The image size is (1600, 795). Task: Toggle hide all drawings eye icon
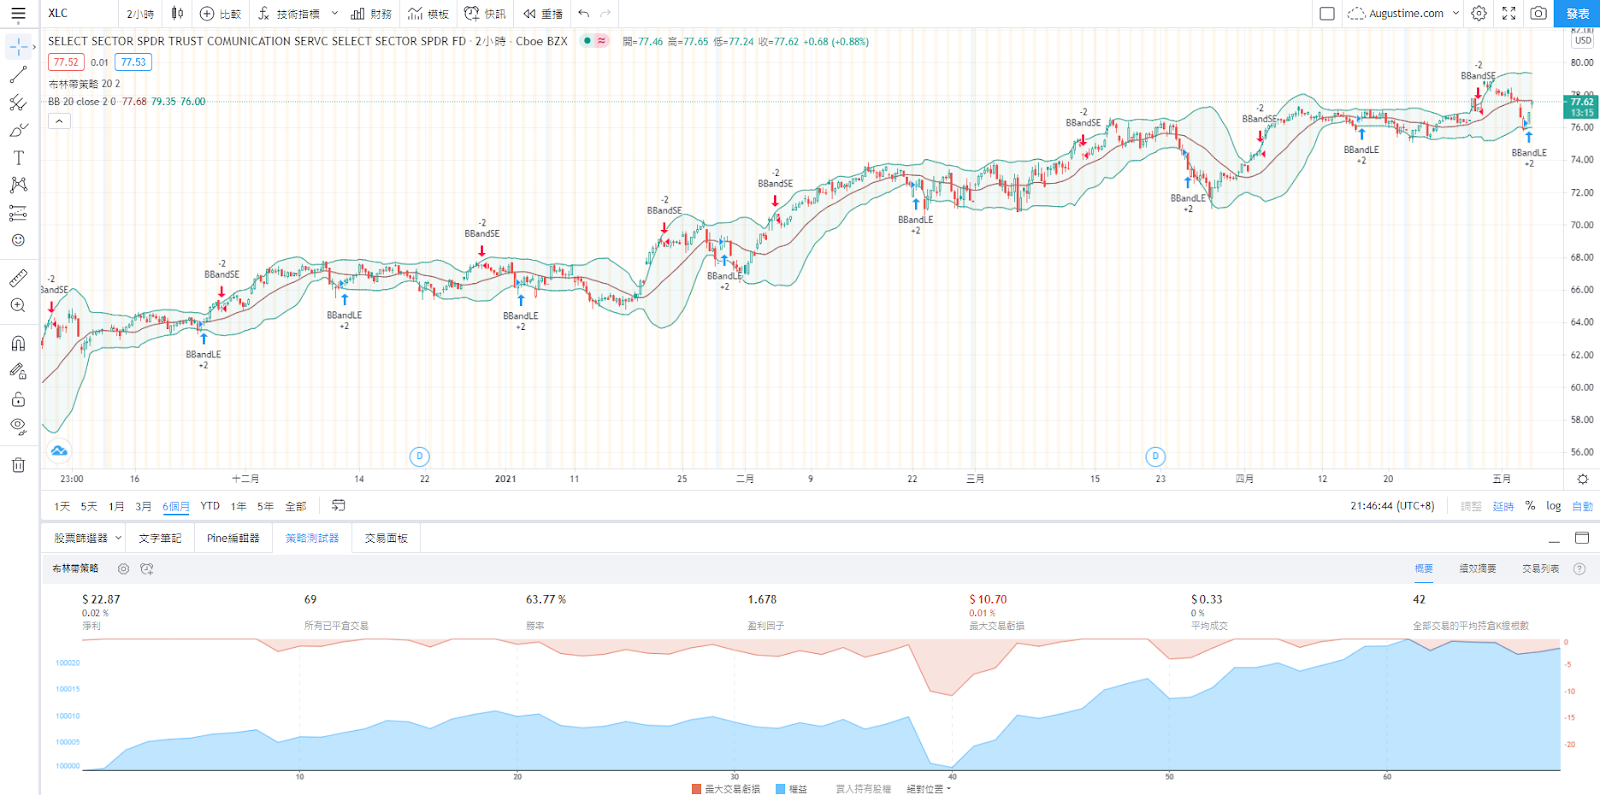click(x=18, y=426)
